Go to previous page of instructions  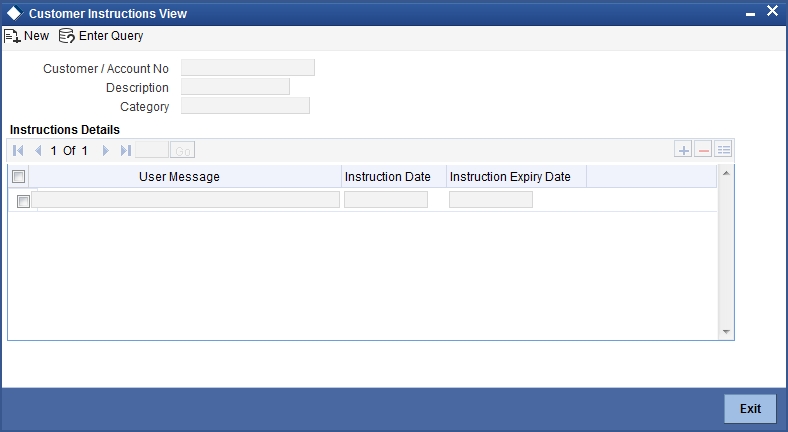point(38,150)
